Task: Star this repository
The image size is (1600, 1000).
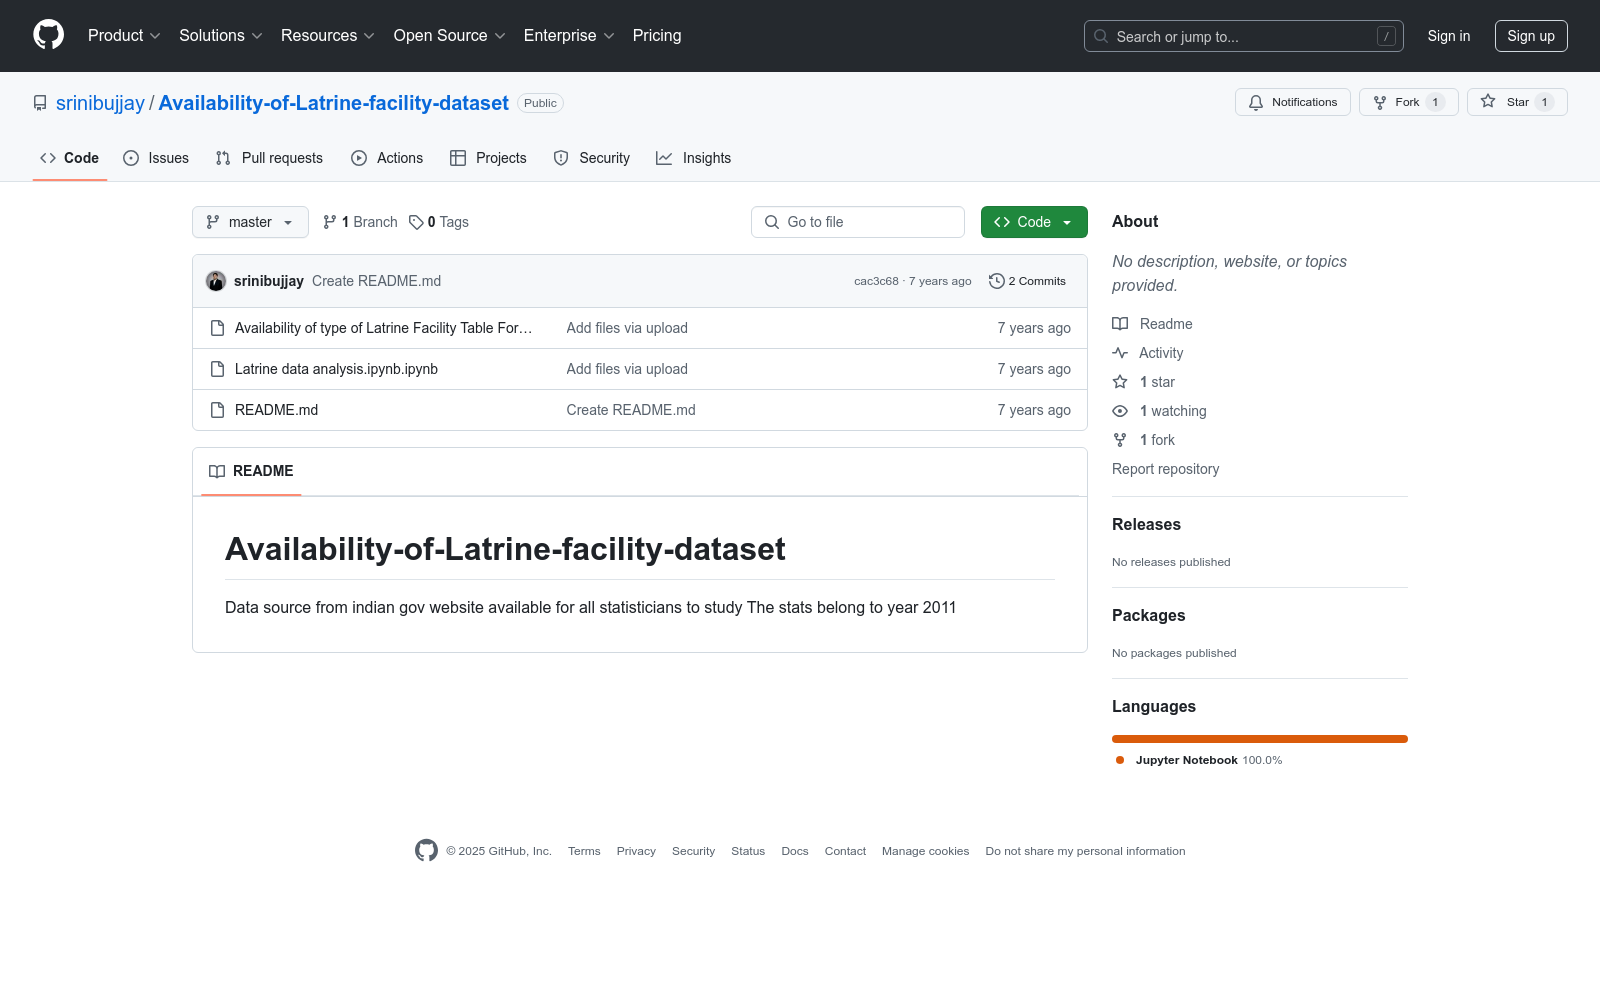Action: click(1517, 102)
